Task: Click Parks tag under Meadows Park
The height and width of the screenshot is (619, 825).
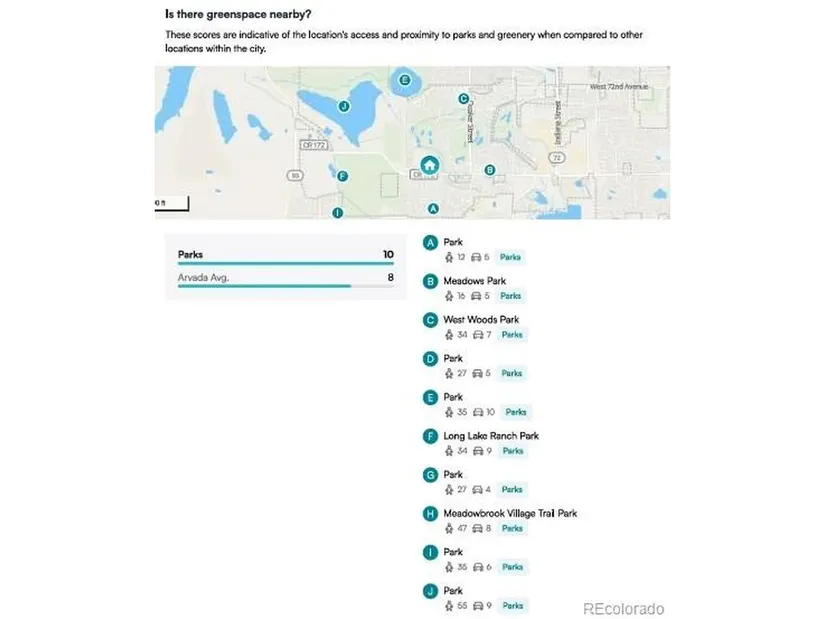Action: pyautogui.click(x=510, y=296)
